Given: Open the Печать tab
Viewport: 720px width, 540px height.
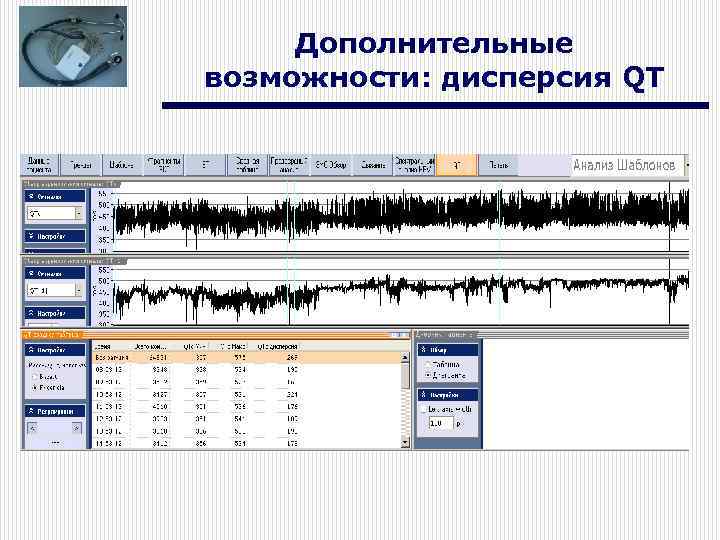Looking at the screenshot, I should coord(498,165).
